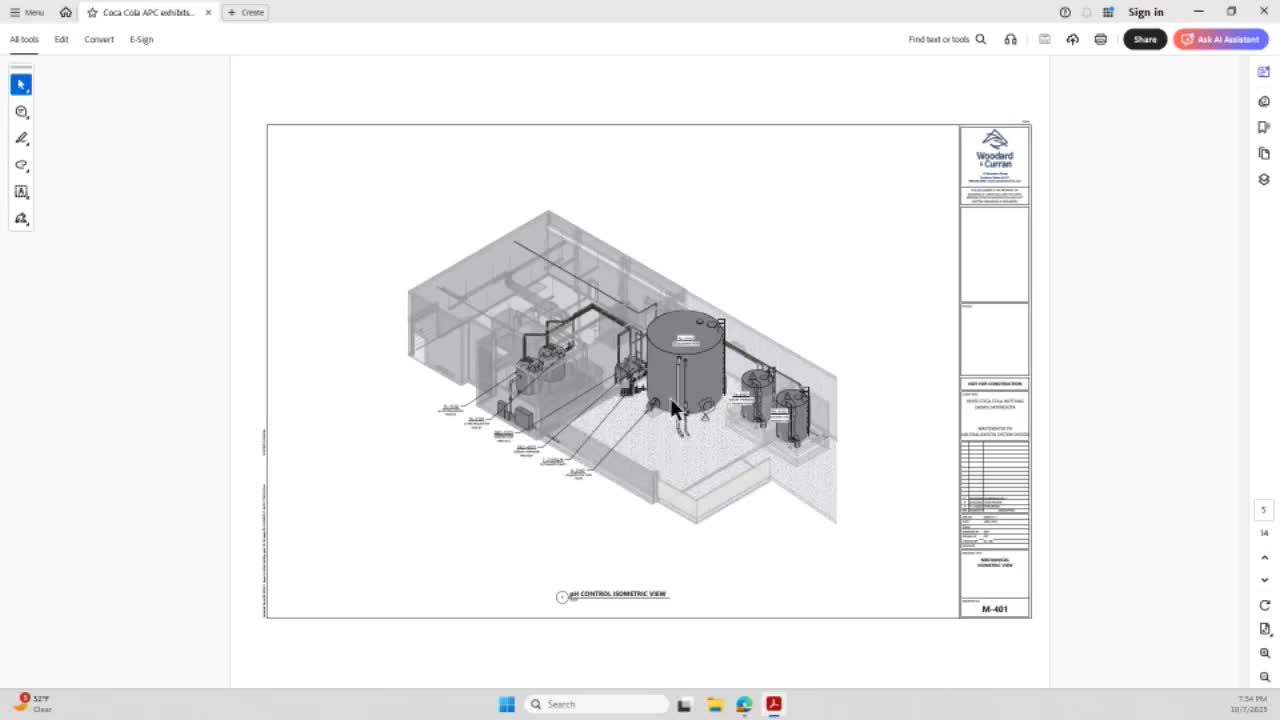Open the bookmarks panel in right sidebar
Screen dimensions: 1280x720
pos(1264,127)
